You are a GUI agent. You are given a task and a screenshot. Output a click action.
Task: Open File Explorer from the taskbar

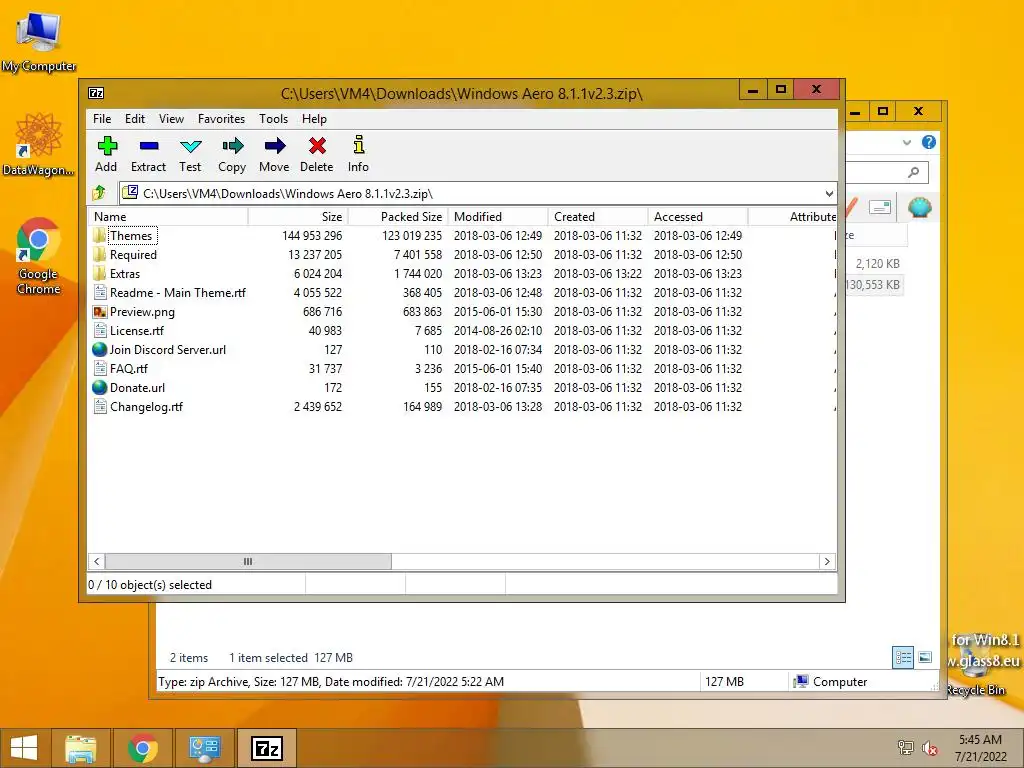tap(81, 748)
